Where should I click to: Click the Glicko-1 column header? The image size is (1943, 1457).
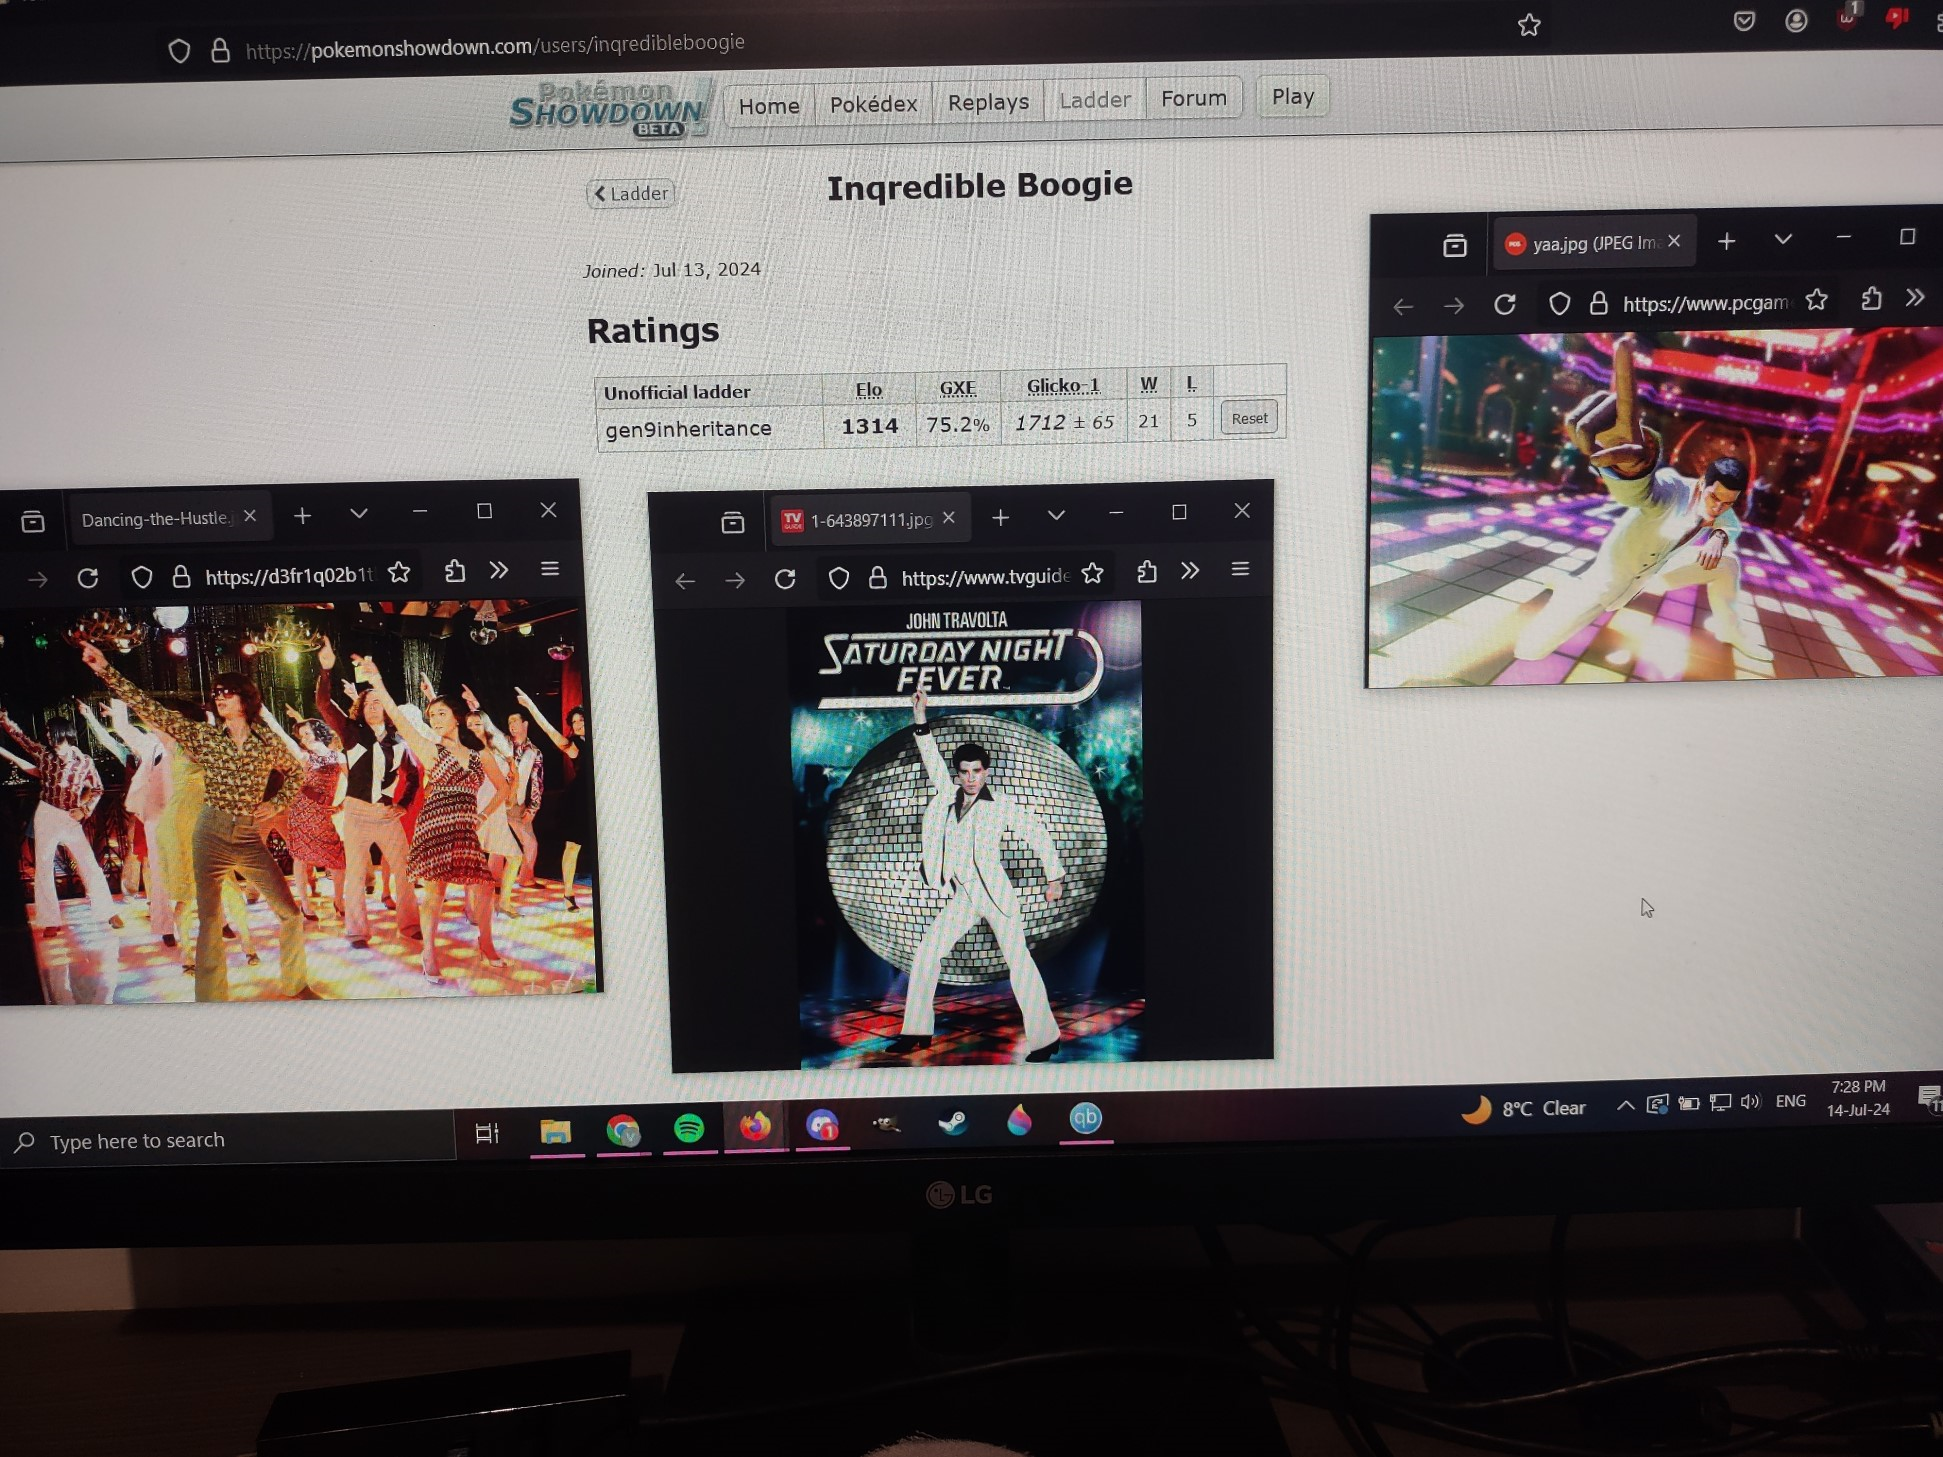click(1062, 385)
